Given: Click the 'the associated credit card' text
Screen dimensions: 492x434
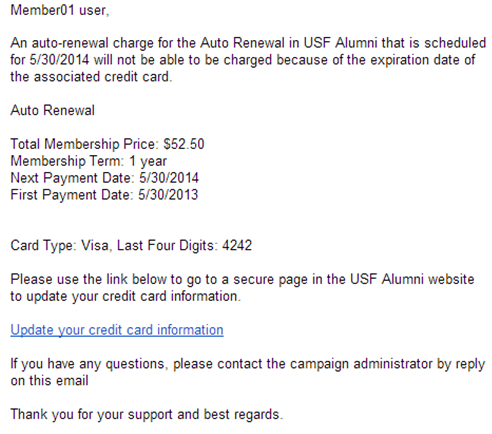Looking at the screenshot, I should pos(91,77).
